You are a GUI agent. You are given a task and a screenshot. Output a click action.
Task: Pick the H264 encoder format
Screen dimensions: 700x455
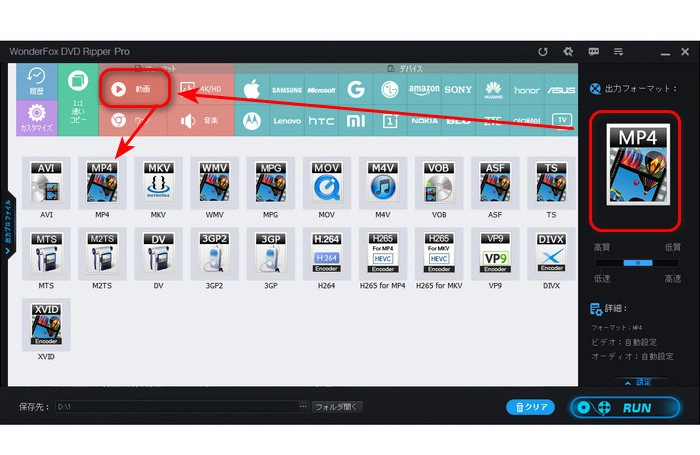326,253
